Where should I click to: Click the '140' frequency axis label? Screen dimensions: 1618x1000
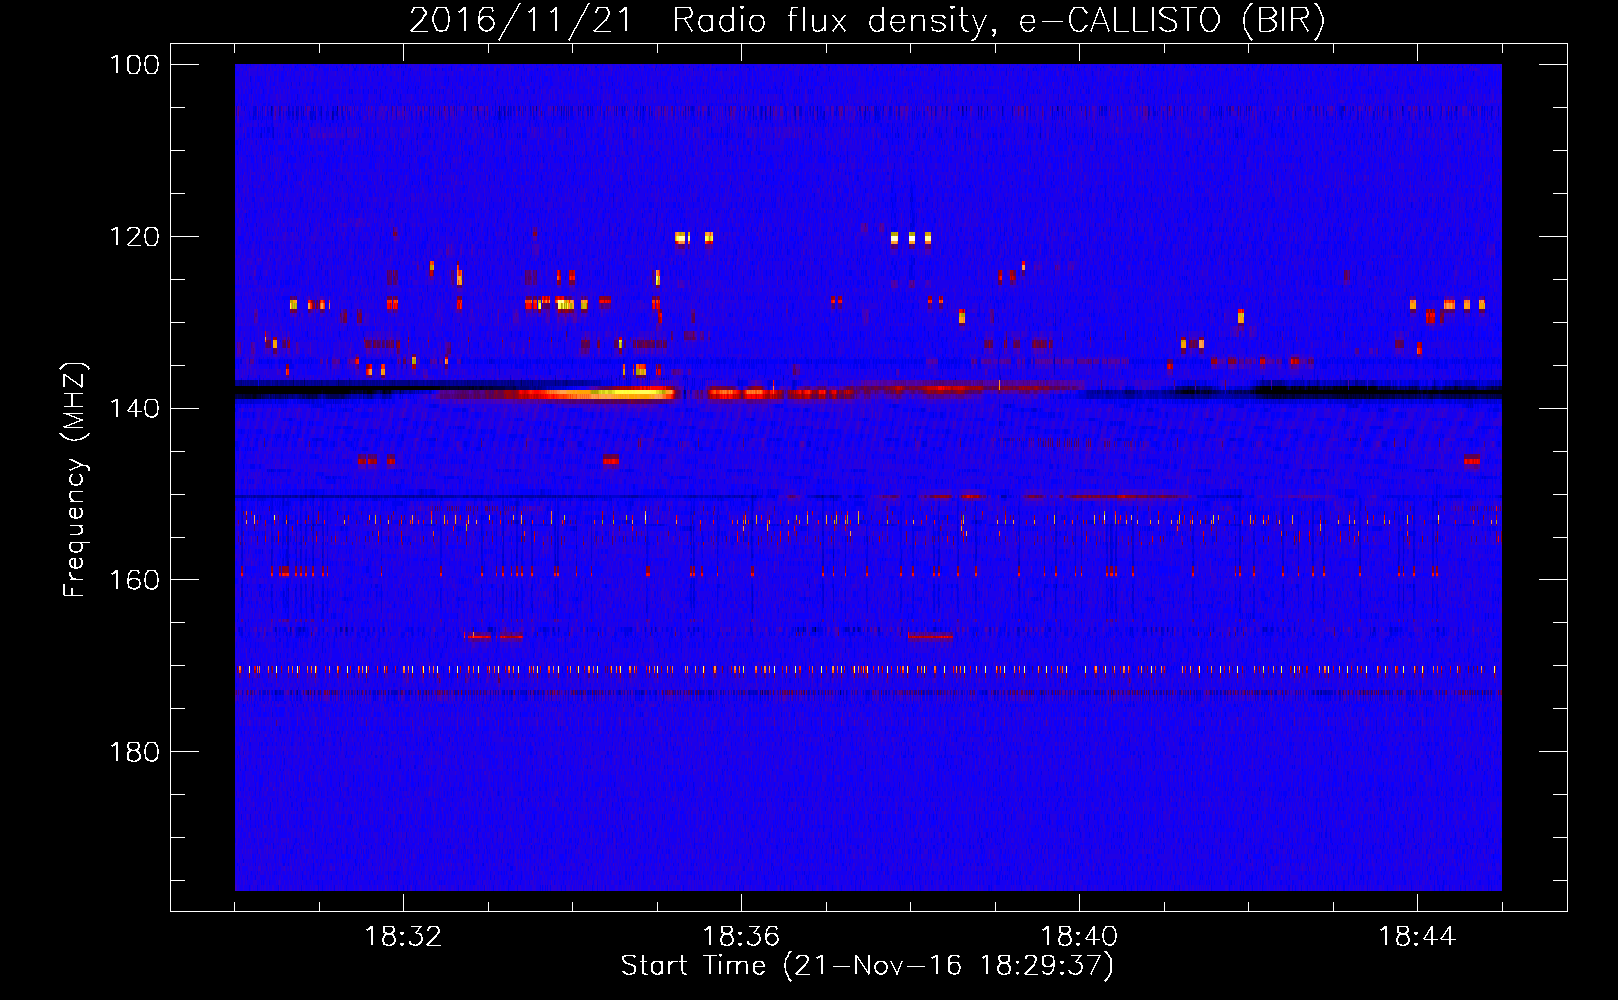pos(134,408)
